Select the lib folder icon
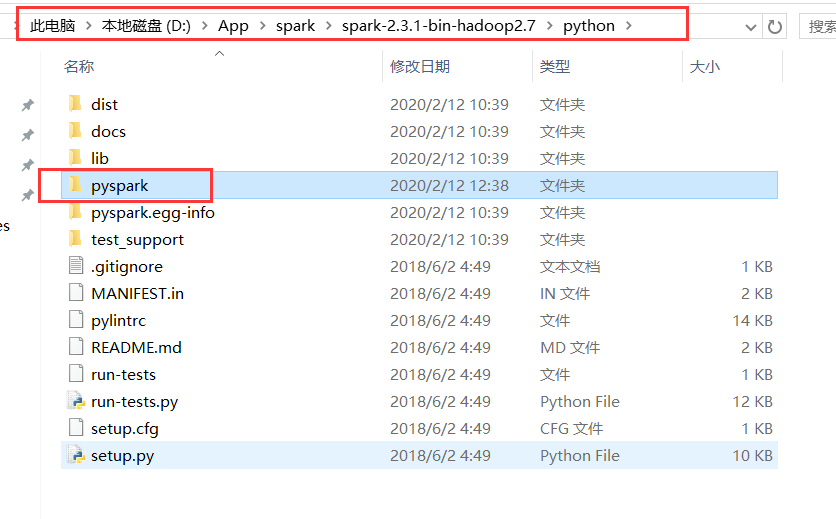Screen dimensions: 836x519 click(x=76, y=158)
